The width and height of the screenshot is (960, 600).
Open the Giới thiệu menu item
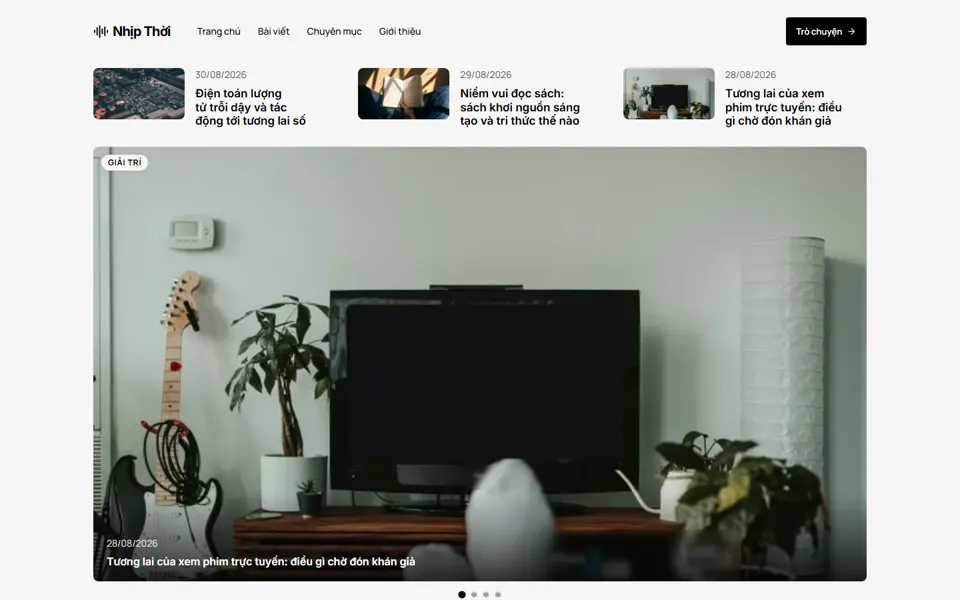click(x=400, y=31)
